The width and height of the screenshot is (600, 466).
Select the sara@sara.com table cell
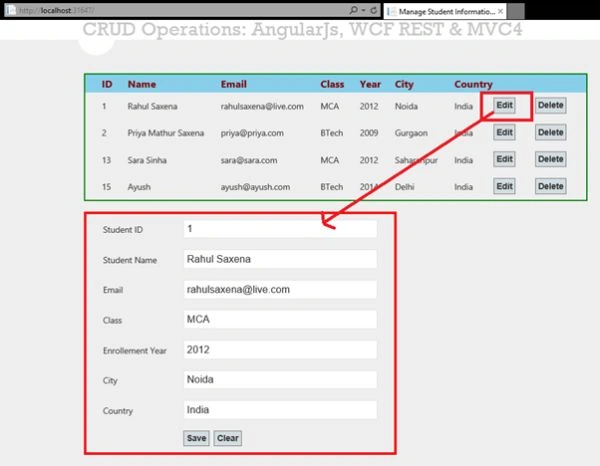pyautogui.click(x=249, y=160)
